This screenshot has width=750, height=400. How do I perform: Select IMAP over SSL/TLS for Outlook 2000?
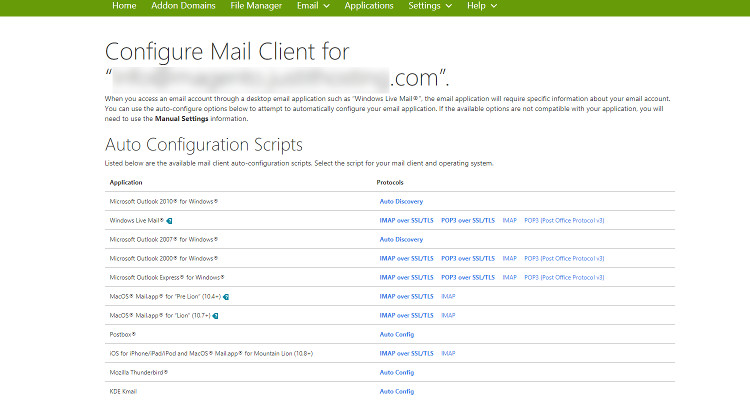406,258
